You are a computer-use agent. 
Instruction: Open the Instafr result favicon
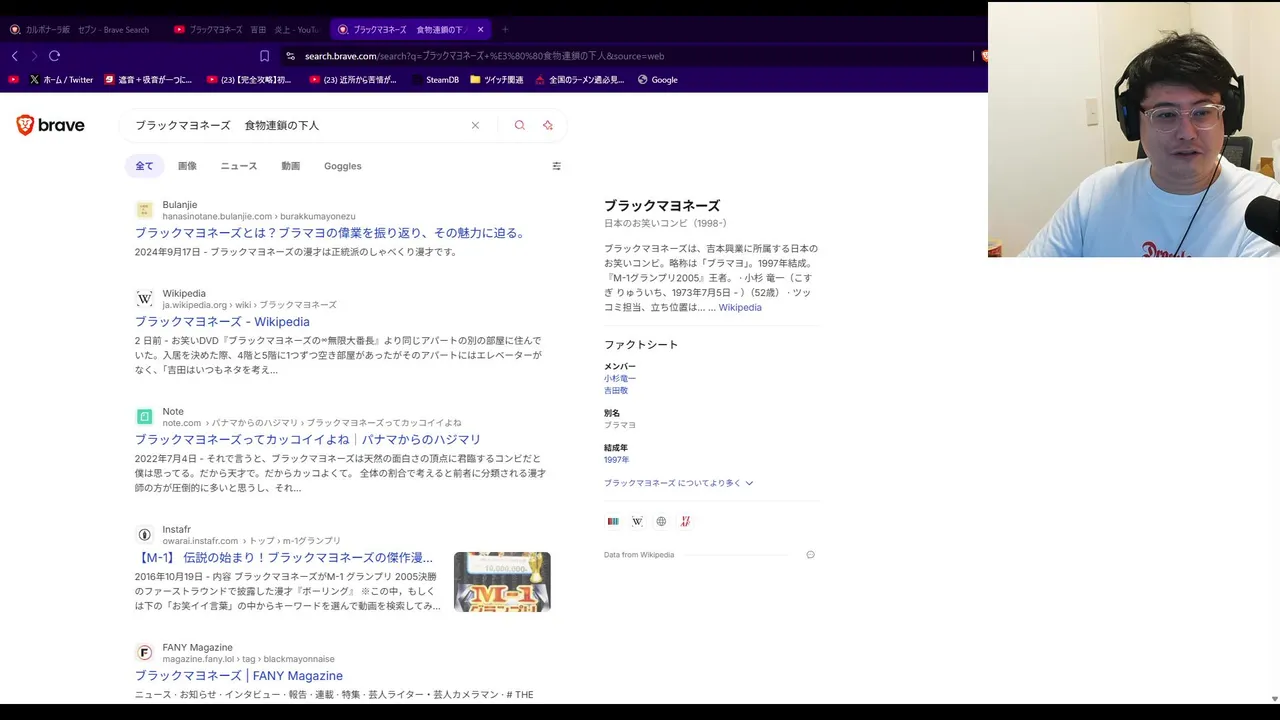(x=144, y=534)
